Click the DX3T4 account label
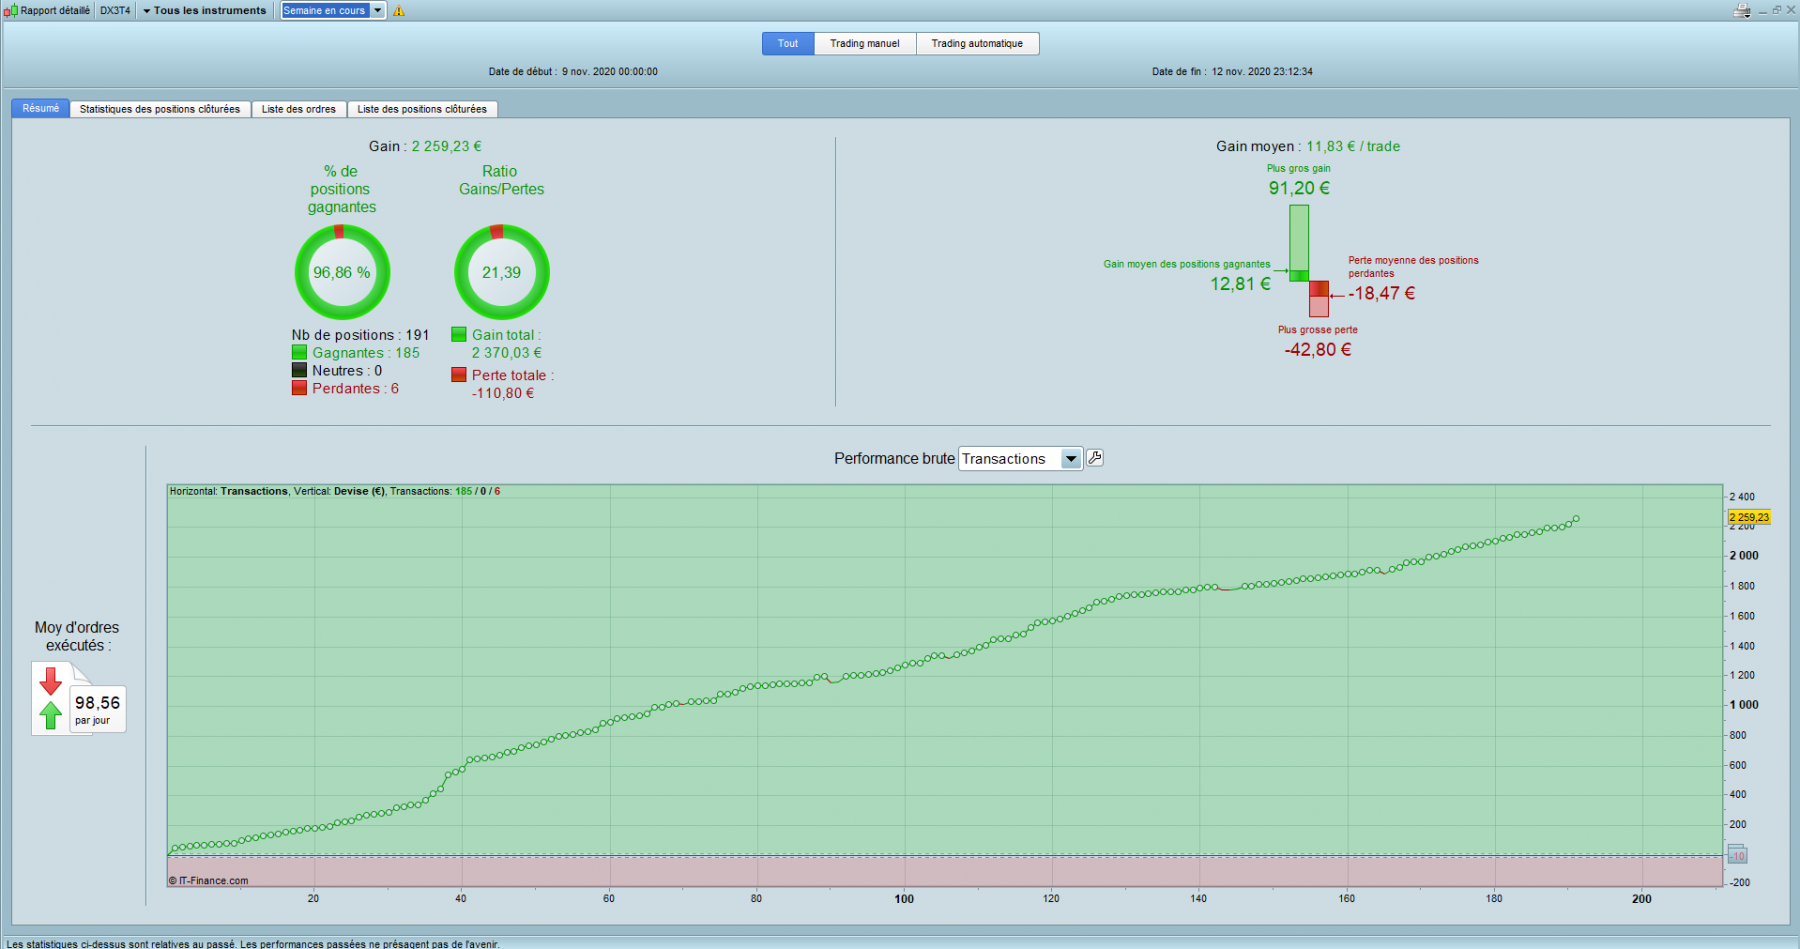This screenshot has height=949, width=1800. [x=115, y=11]
